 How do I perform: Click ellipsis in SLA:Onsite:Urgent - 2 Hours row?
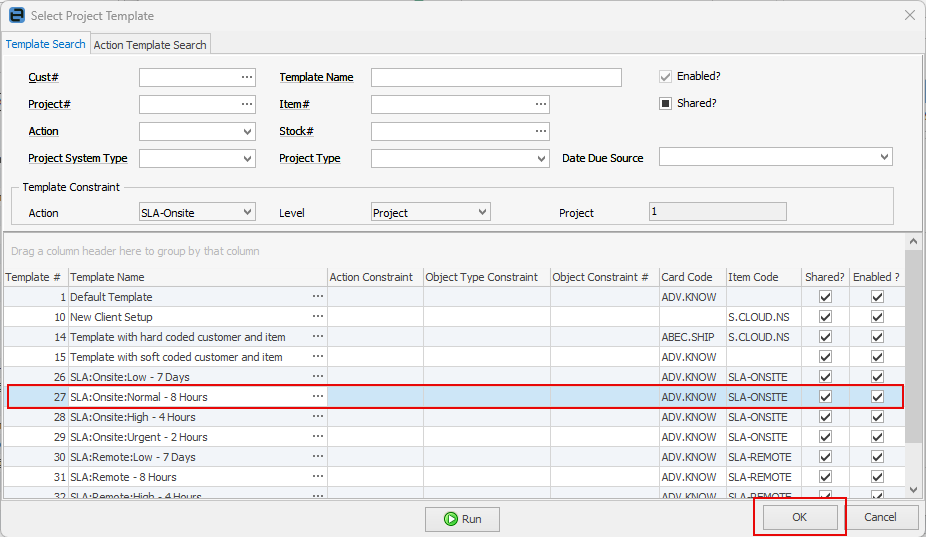[318, 437]
